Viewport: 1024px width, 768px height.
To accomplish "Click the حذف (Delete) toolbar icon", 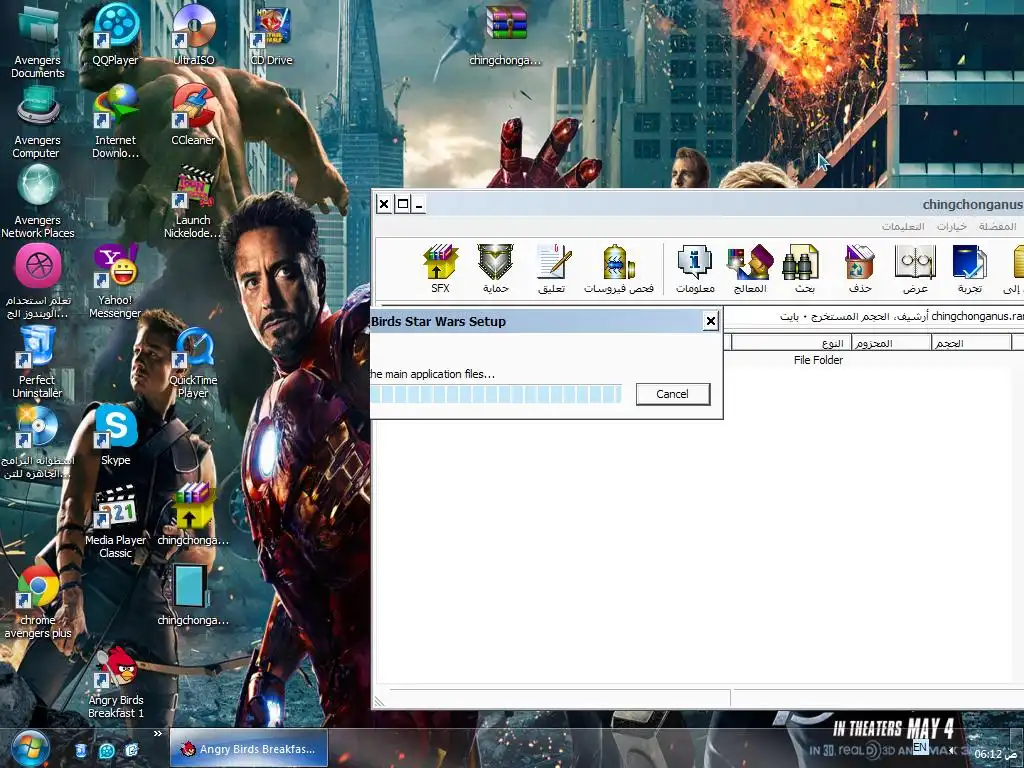I will pyautogui.click(x=859, y=269).
